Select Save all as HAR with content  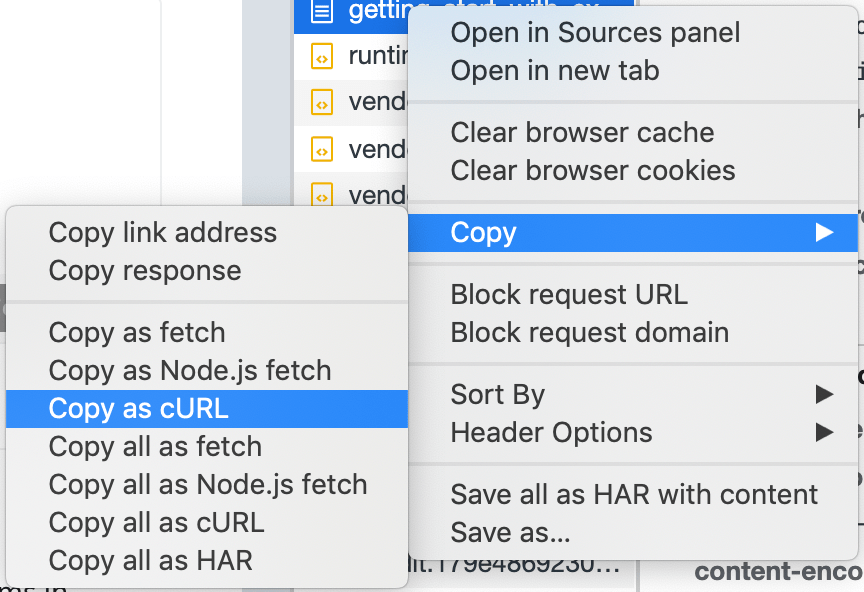tap(633, 494)
